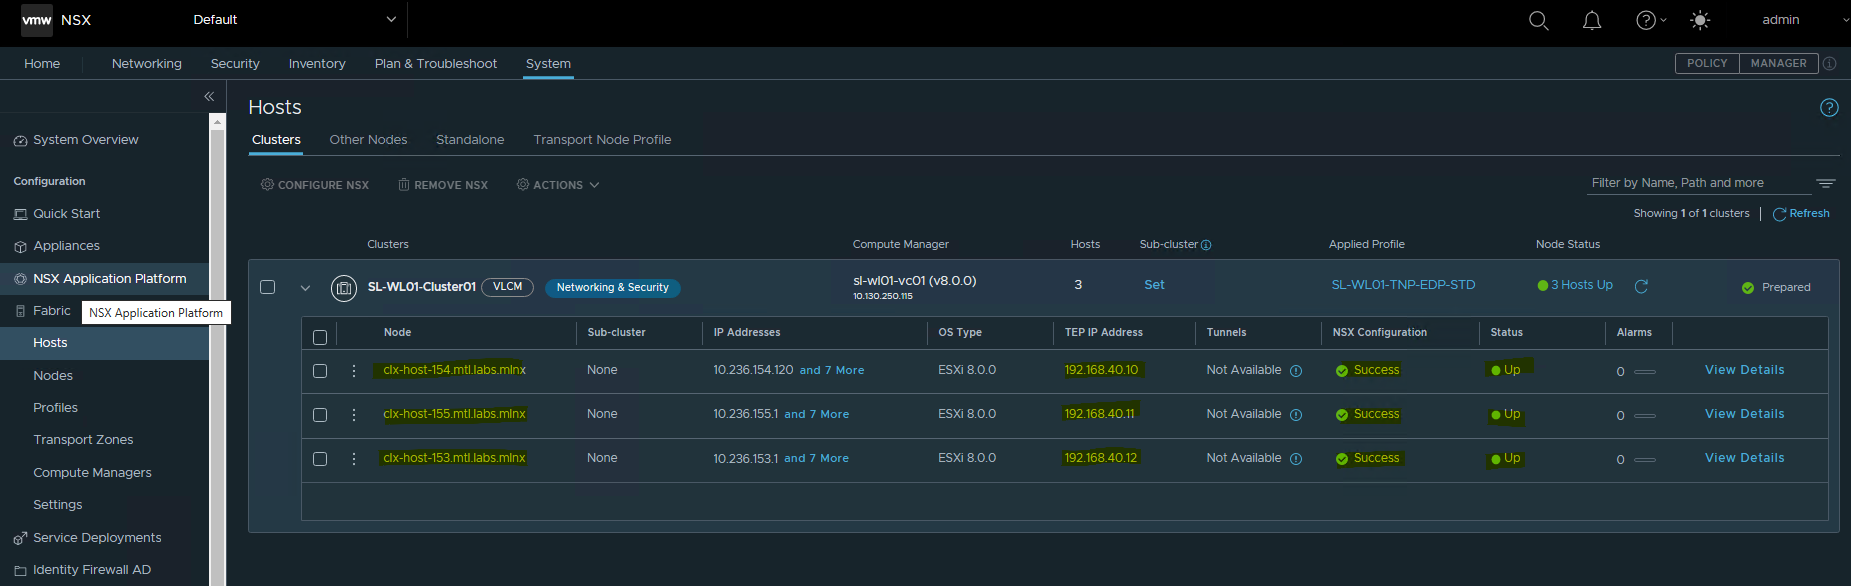This screenshot has width=1851, height=586.
Task: Click the alarms bar for clx-host-155
Action: click(x=1645, y=416)
